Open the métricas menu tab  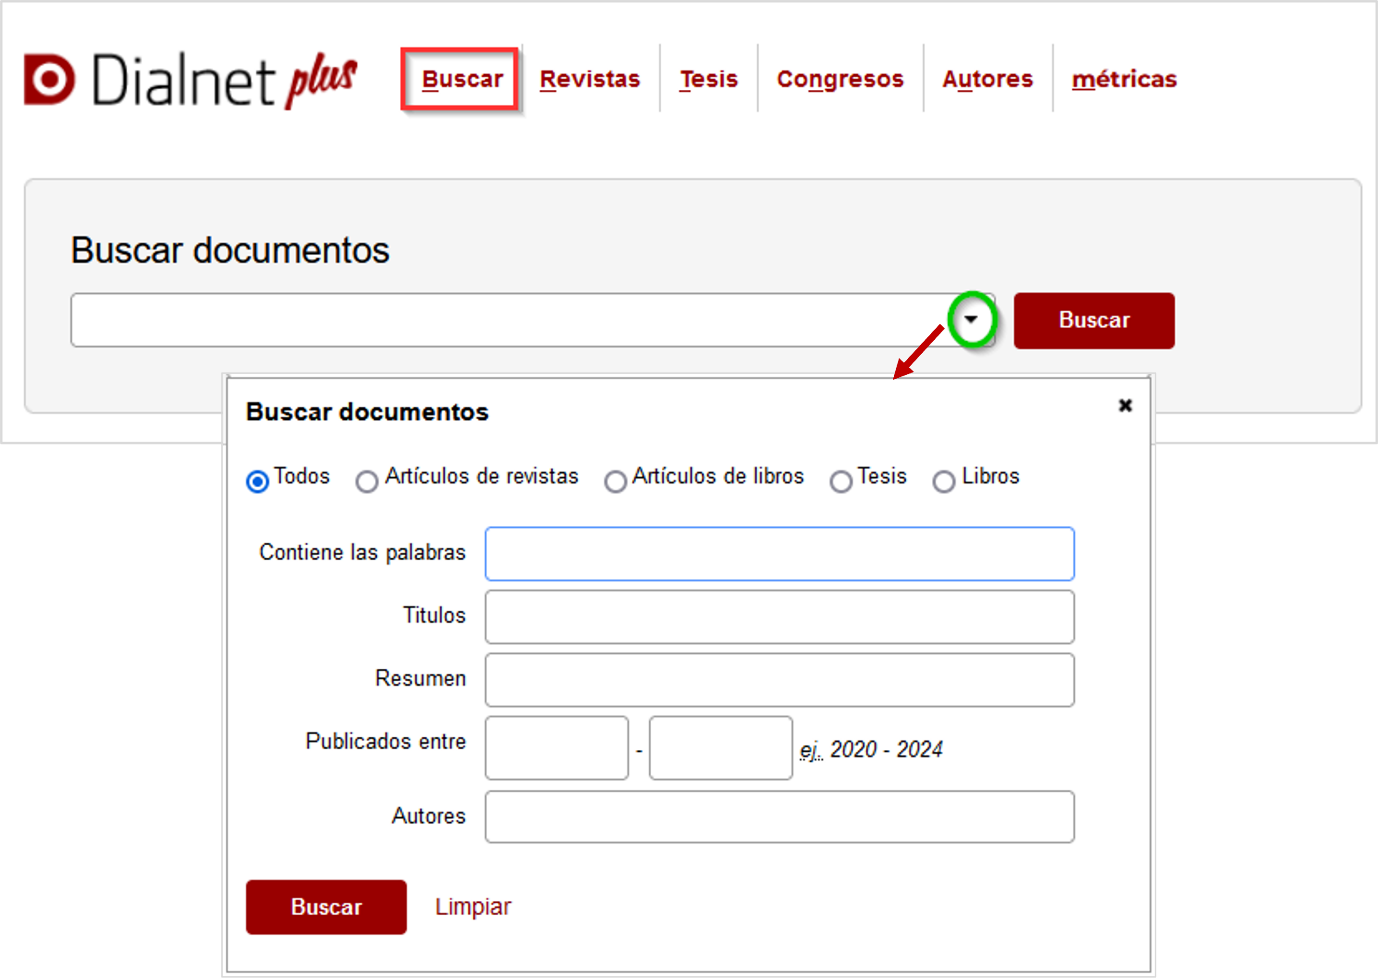[x=1124, y=79]
